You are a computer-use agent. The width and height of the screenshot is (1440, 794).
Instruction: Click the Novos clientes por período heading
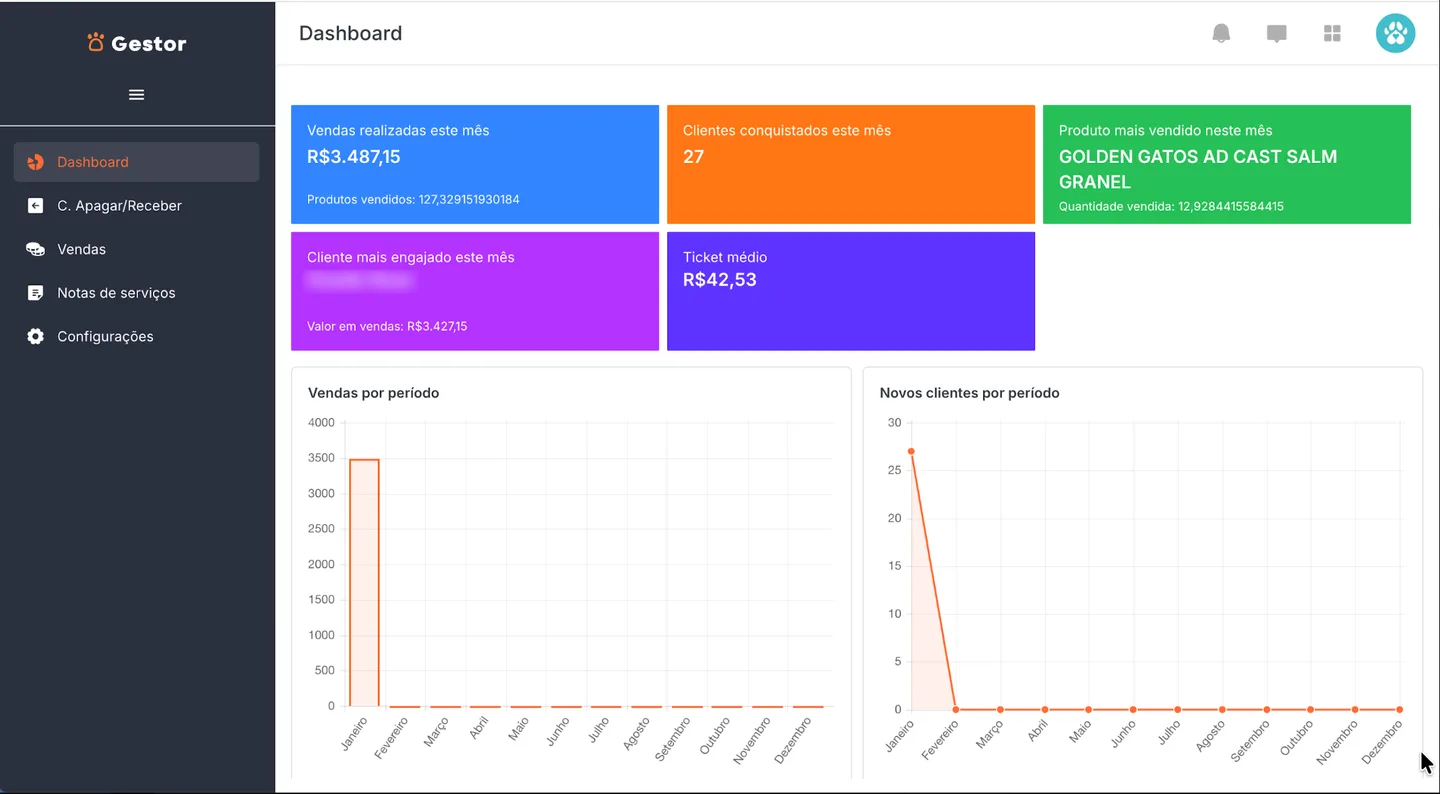(970, 393)
